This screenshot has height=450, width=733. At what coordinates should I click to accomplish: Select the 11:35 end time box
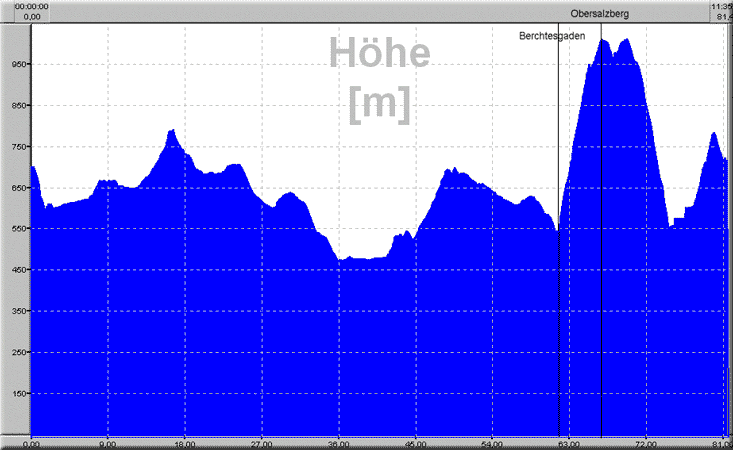722,11
